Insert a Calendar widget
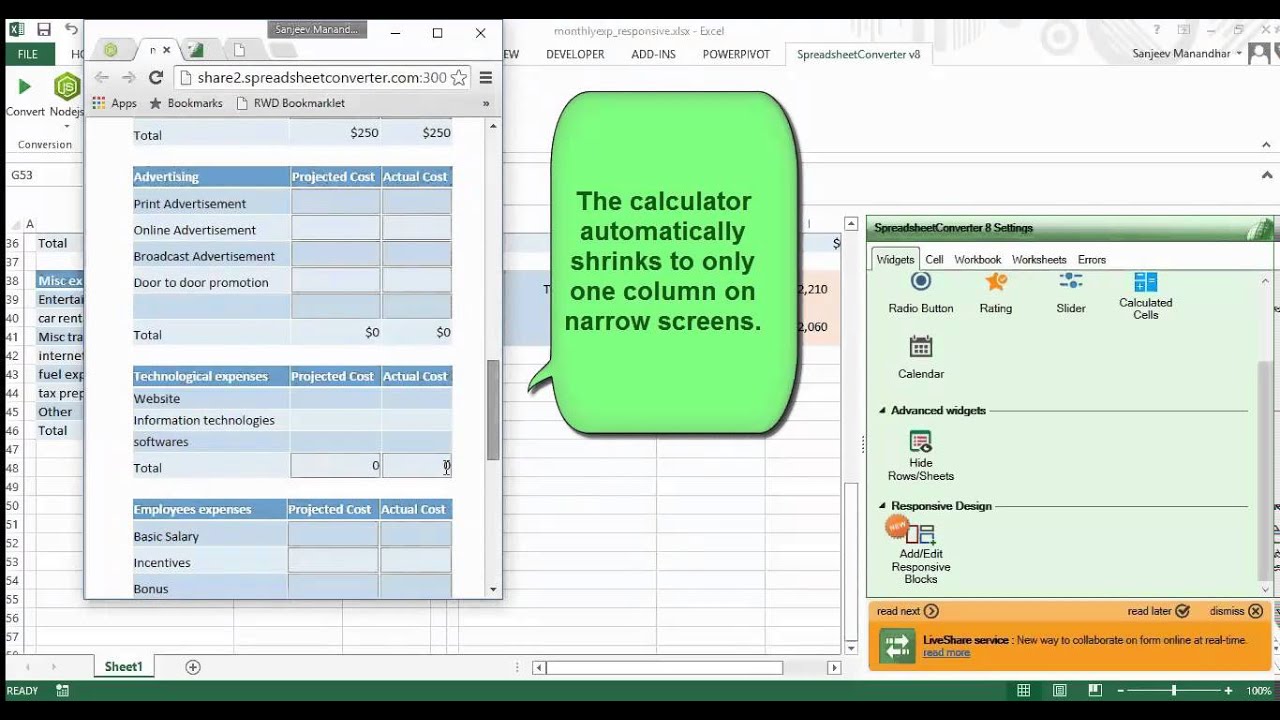 click(x=921, y=358)
